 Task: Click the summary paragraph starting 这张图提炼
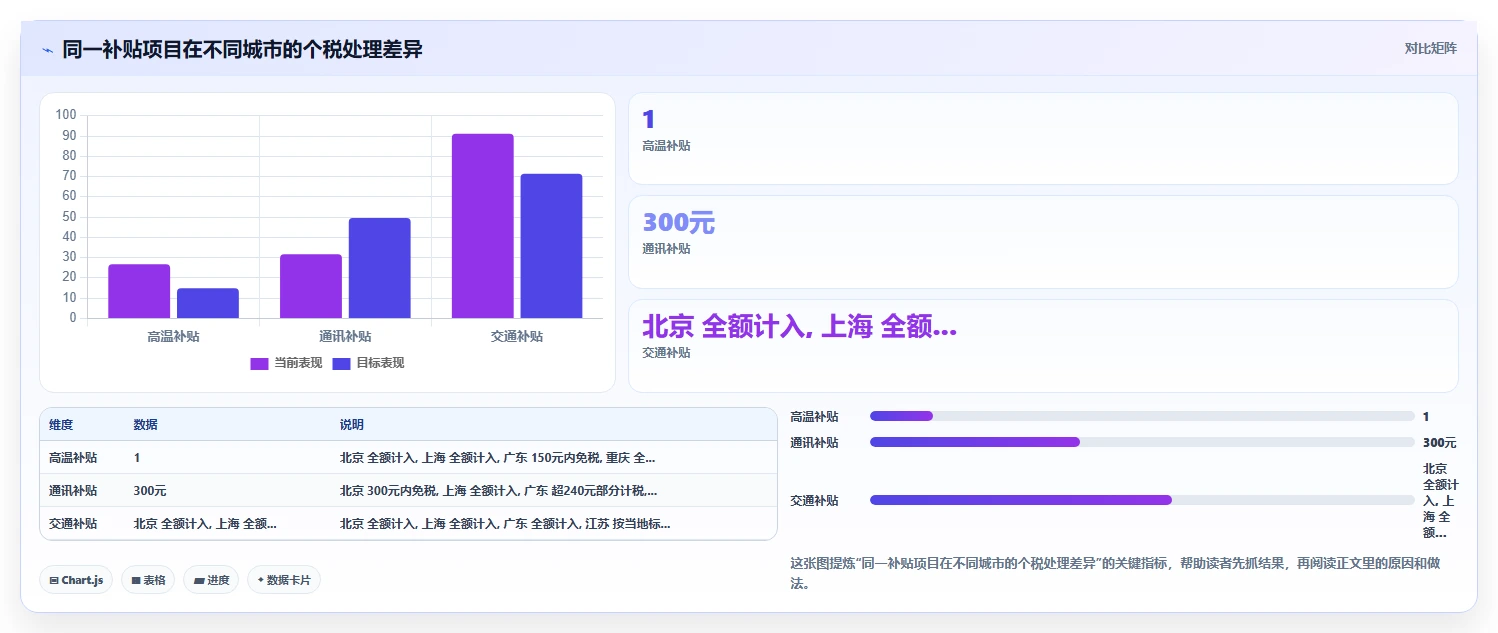pos(1115,573)
